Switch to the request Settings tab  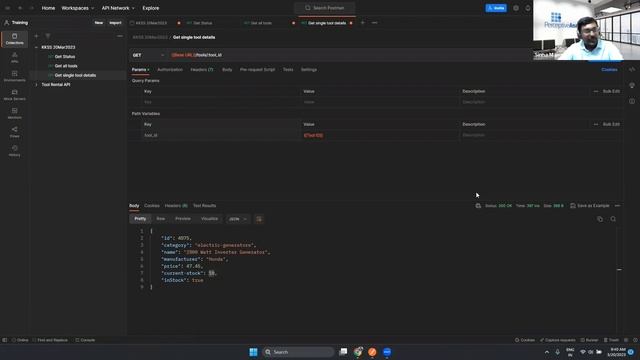pos(309,70)
